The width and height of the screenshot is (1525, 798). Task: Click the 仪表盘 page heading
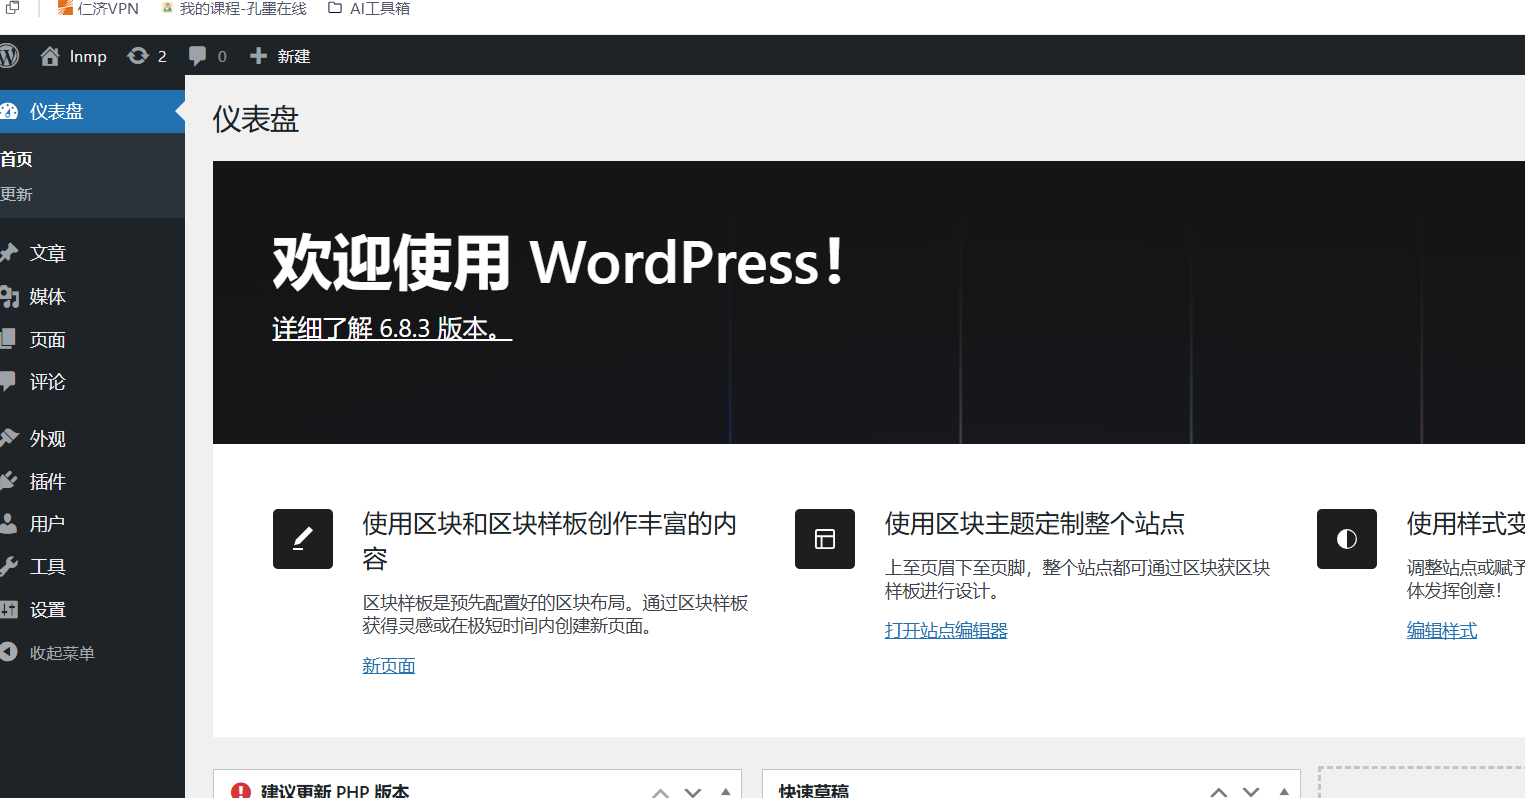pos(256,120)
